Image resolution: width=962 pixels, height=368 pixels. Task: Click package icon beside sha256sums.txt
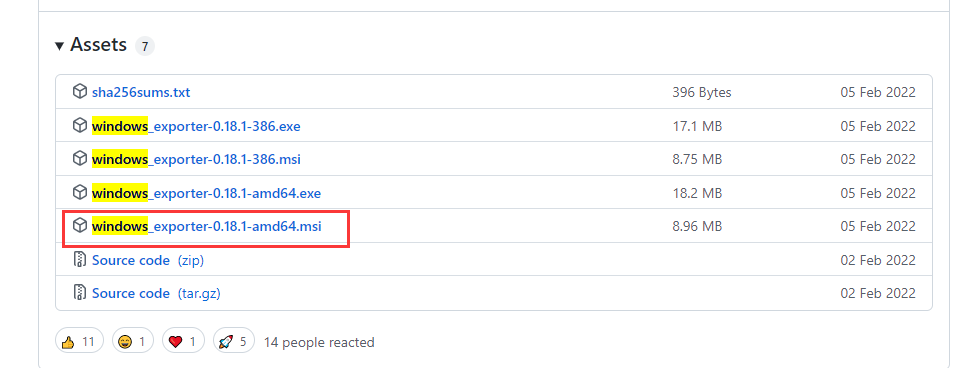click(80, 92)
